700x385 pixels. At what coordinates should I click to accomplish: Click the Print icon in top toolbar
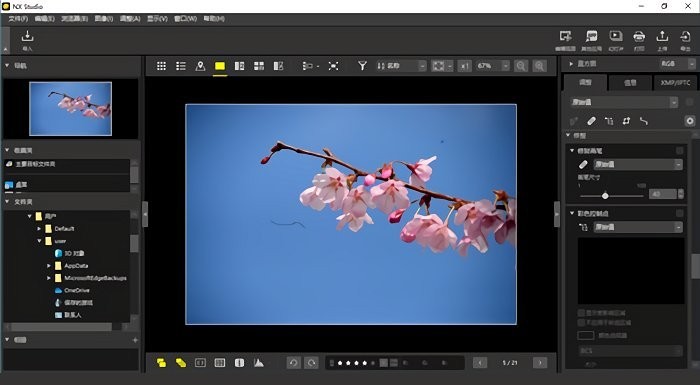click(x=639, y=36)
